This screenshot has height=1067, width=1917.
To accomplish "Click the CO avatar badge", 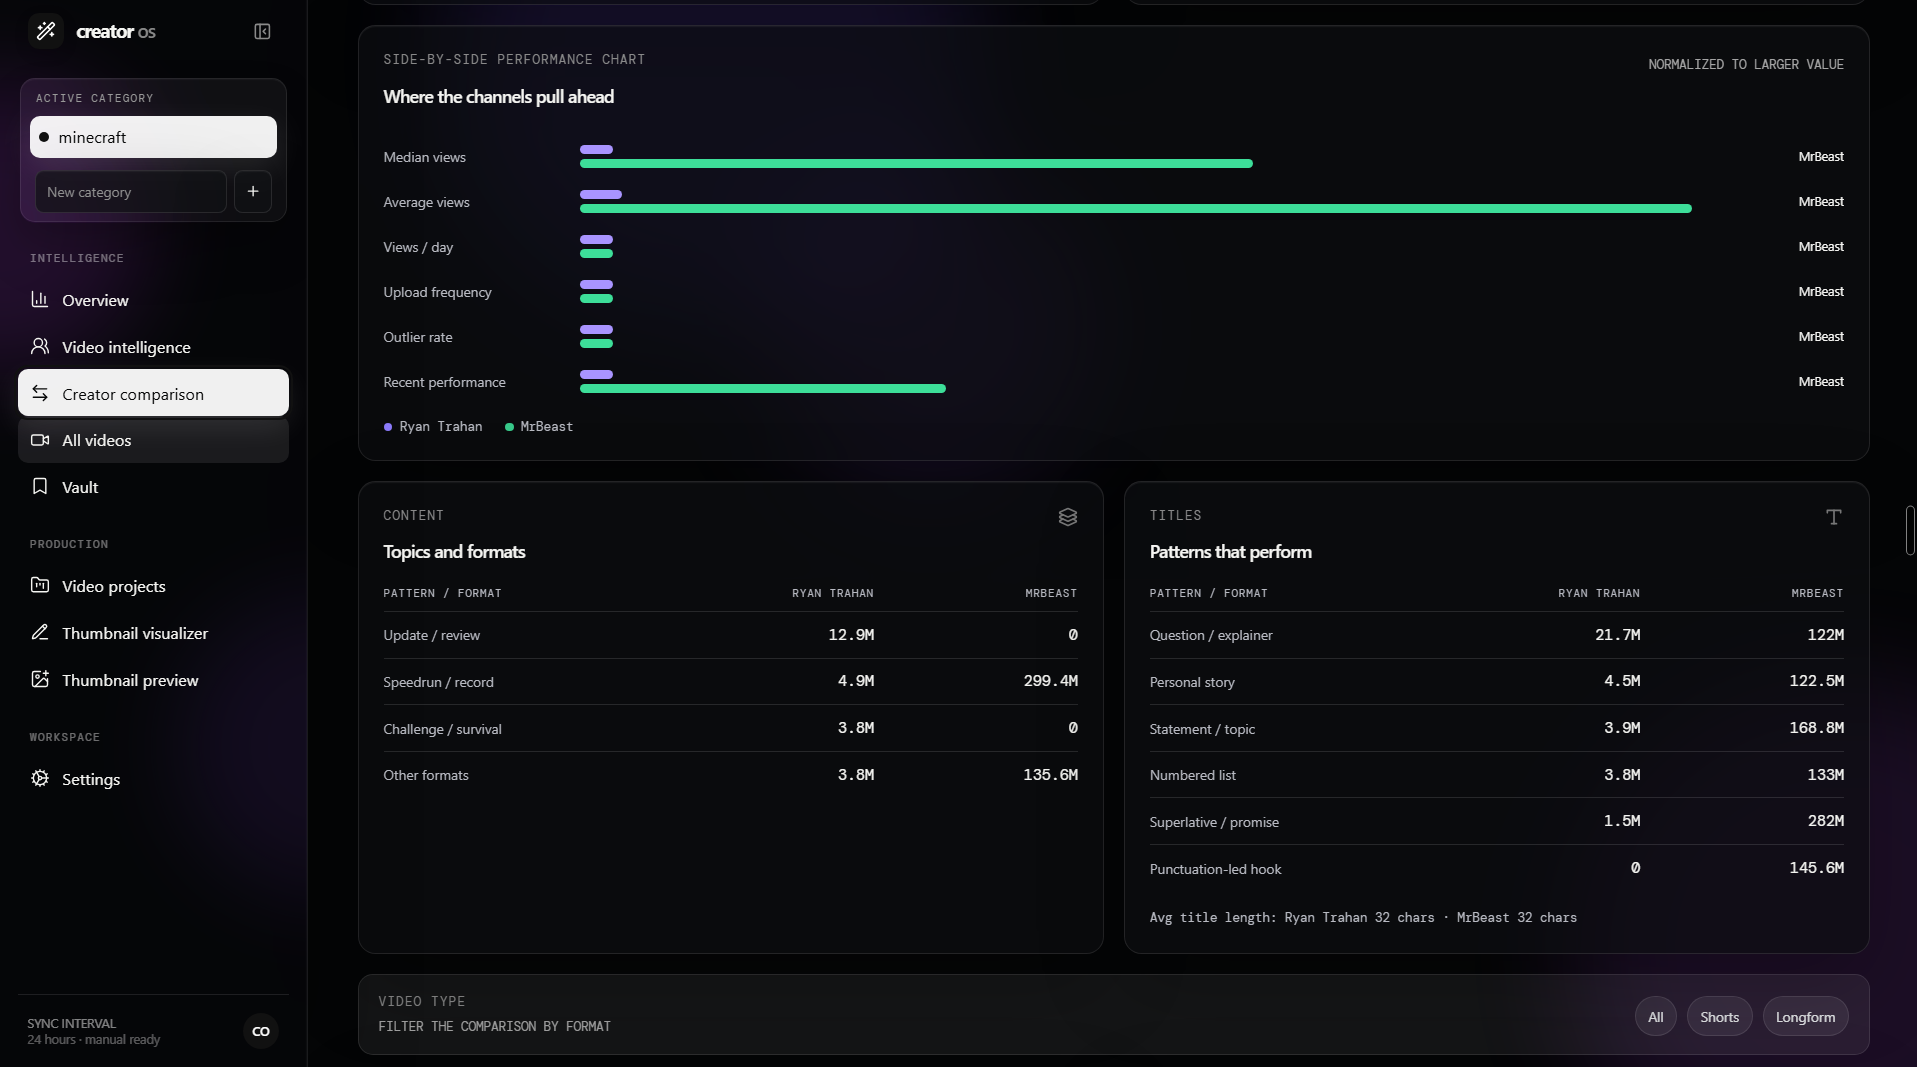I will (261, 1031).
